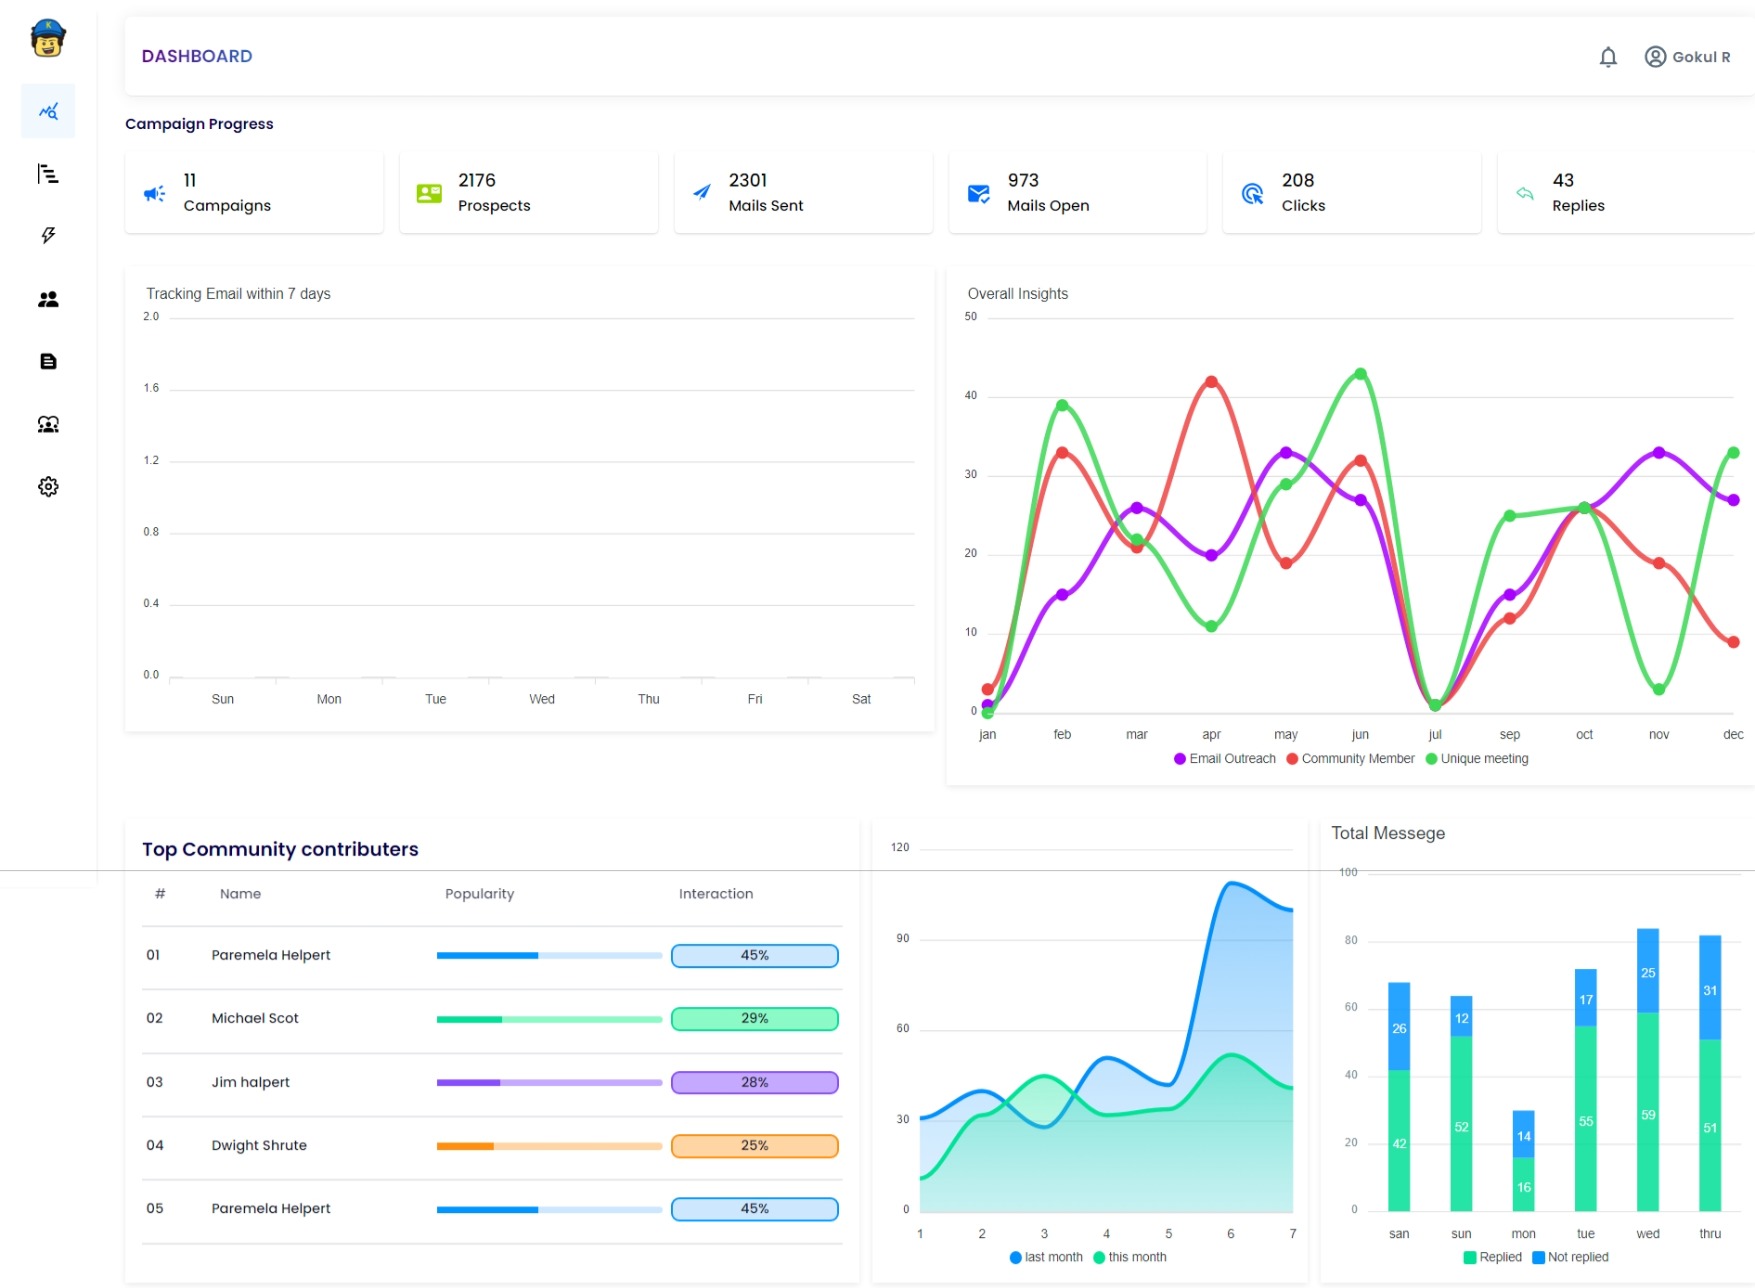
Task: Click the notification bell icon
Action: (1607, 57)
